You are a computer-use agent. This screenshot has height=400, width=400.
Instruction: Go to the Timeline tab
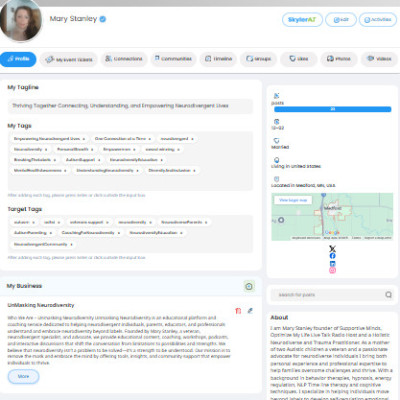(218, 59)
